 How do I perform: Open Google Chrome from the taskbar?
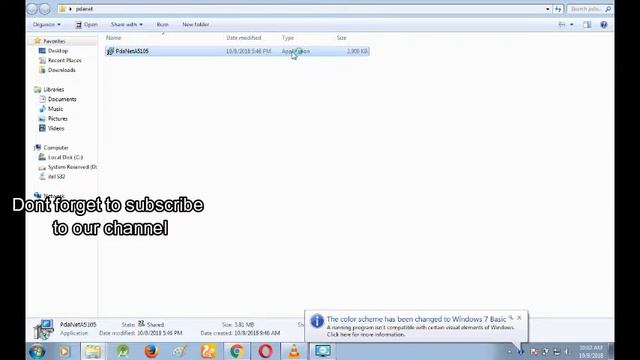[x=237, y=351]
